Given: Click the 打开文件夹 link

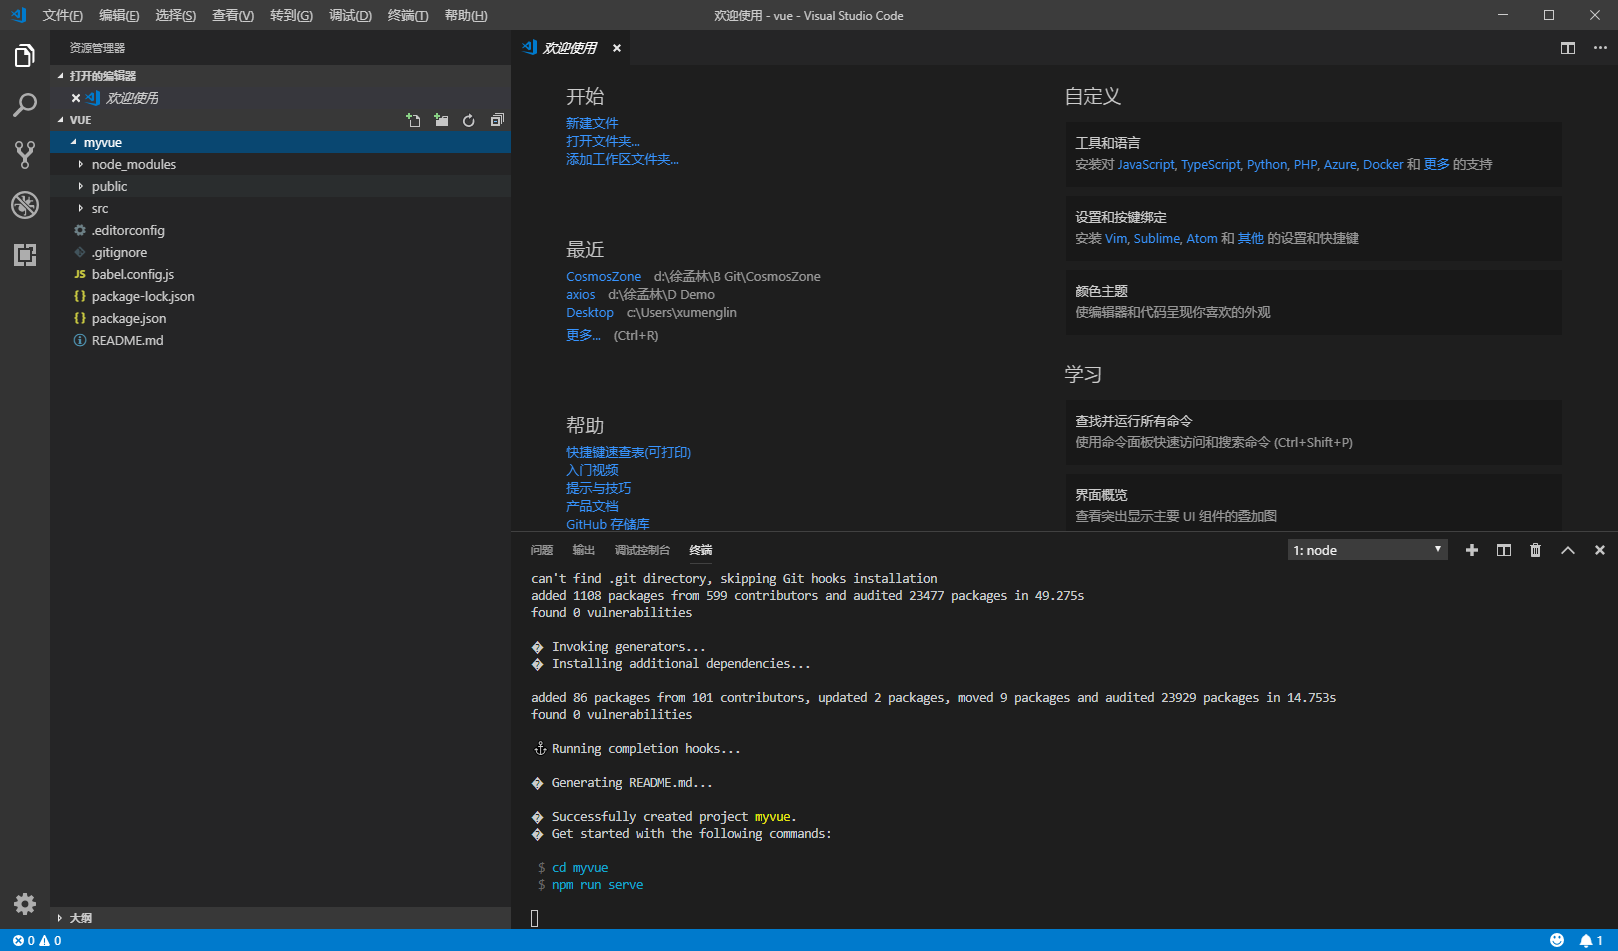Looking at the screenshot, I should pyautogui.click(x=603, y=141).
